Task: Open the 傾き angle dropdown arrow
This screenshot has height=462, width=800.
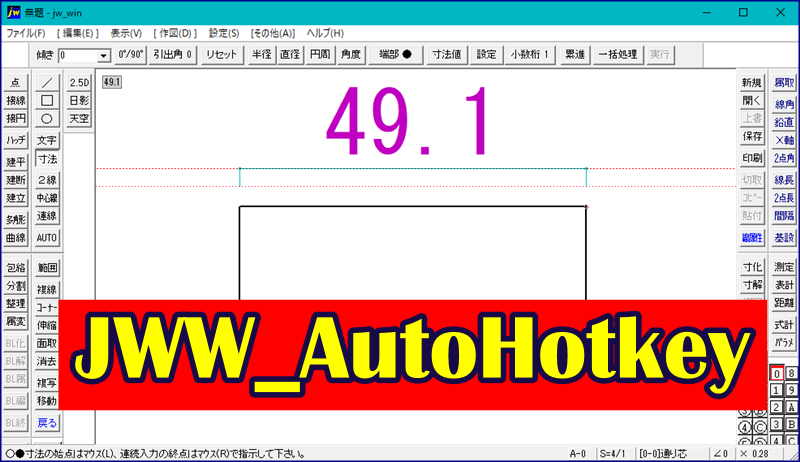Action: click(x=104, y=56)
